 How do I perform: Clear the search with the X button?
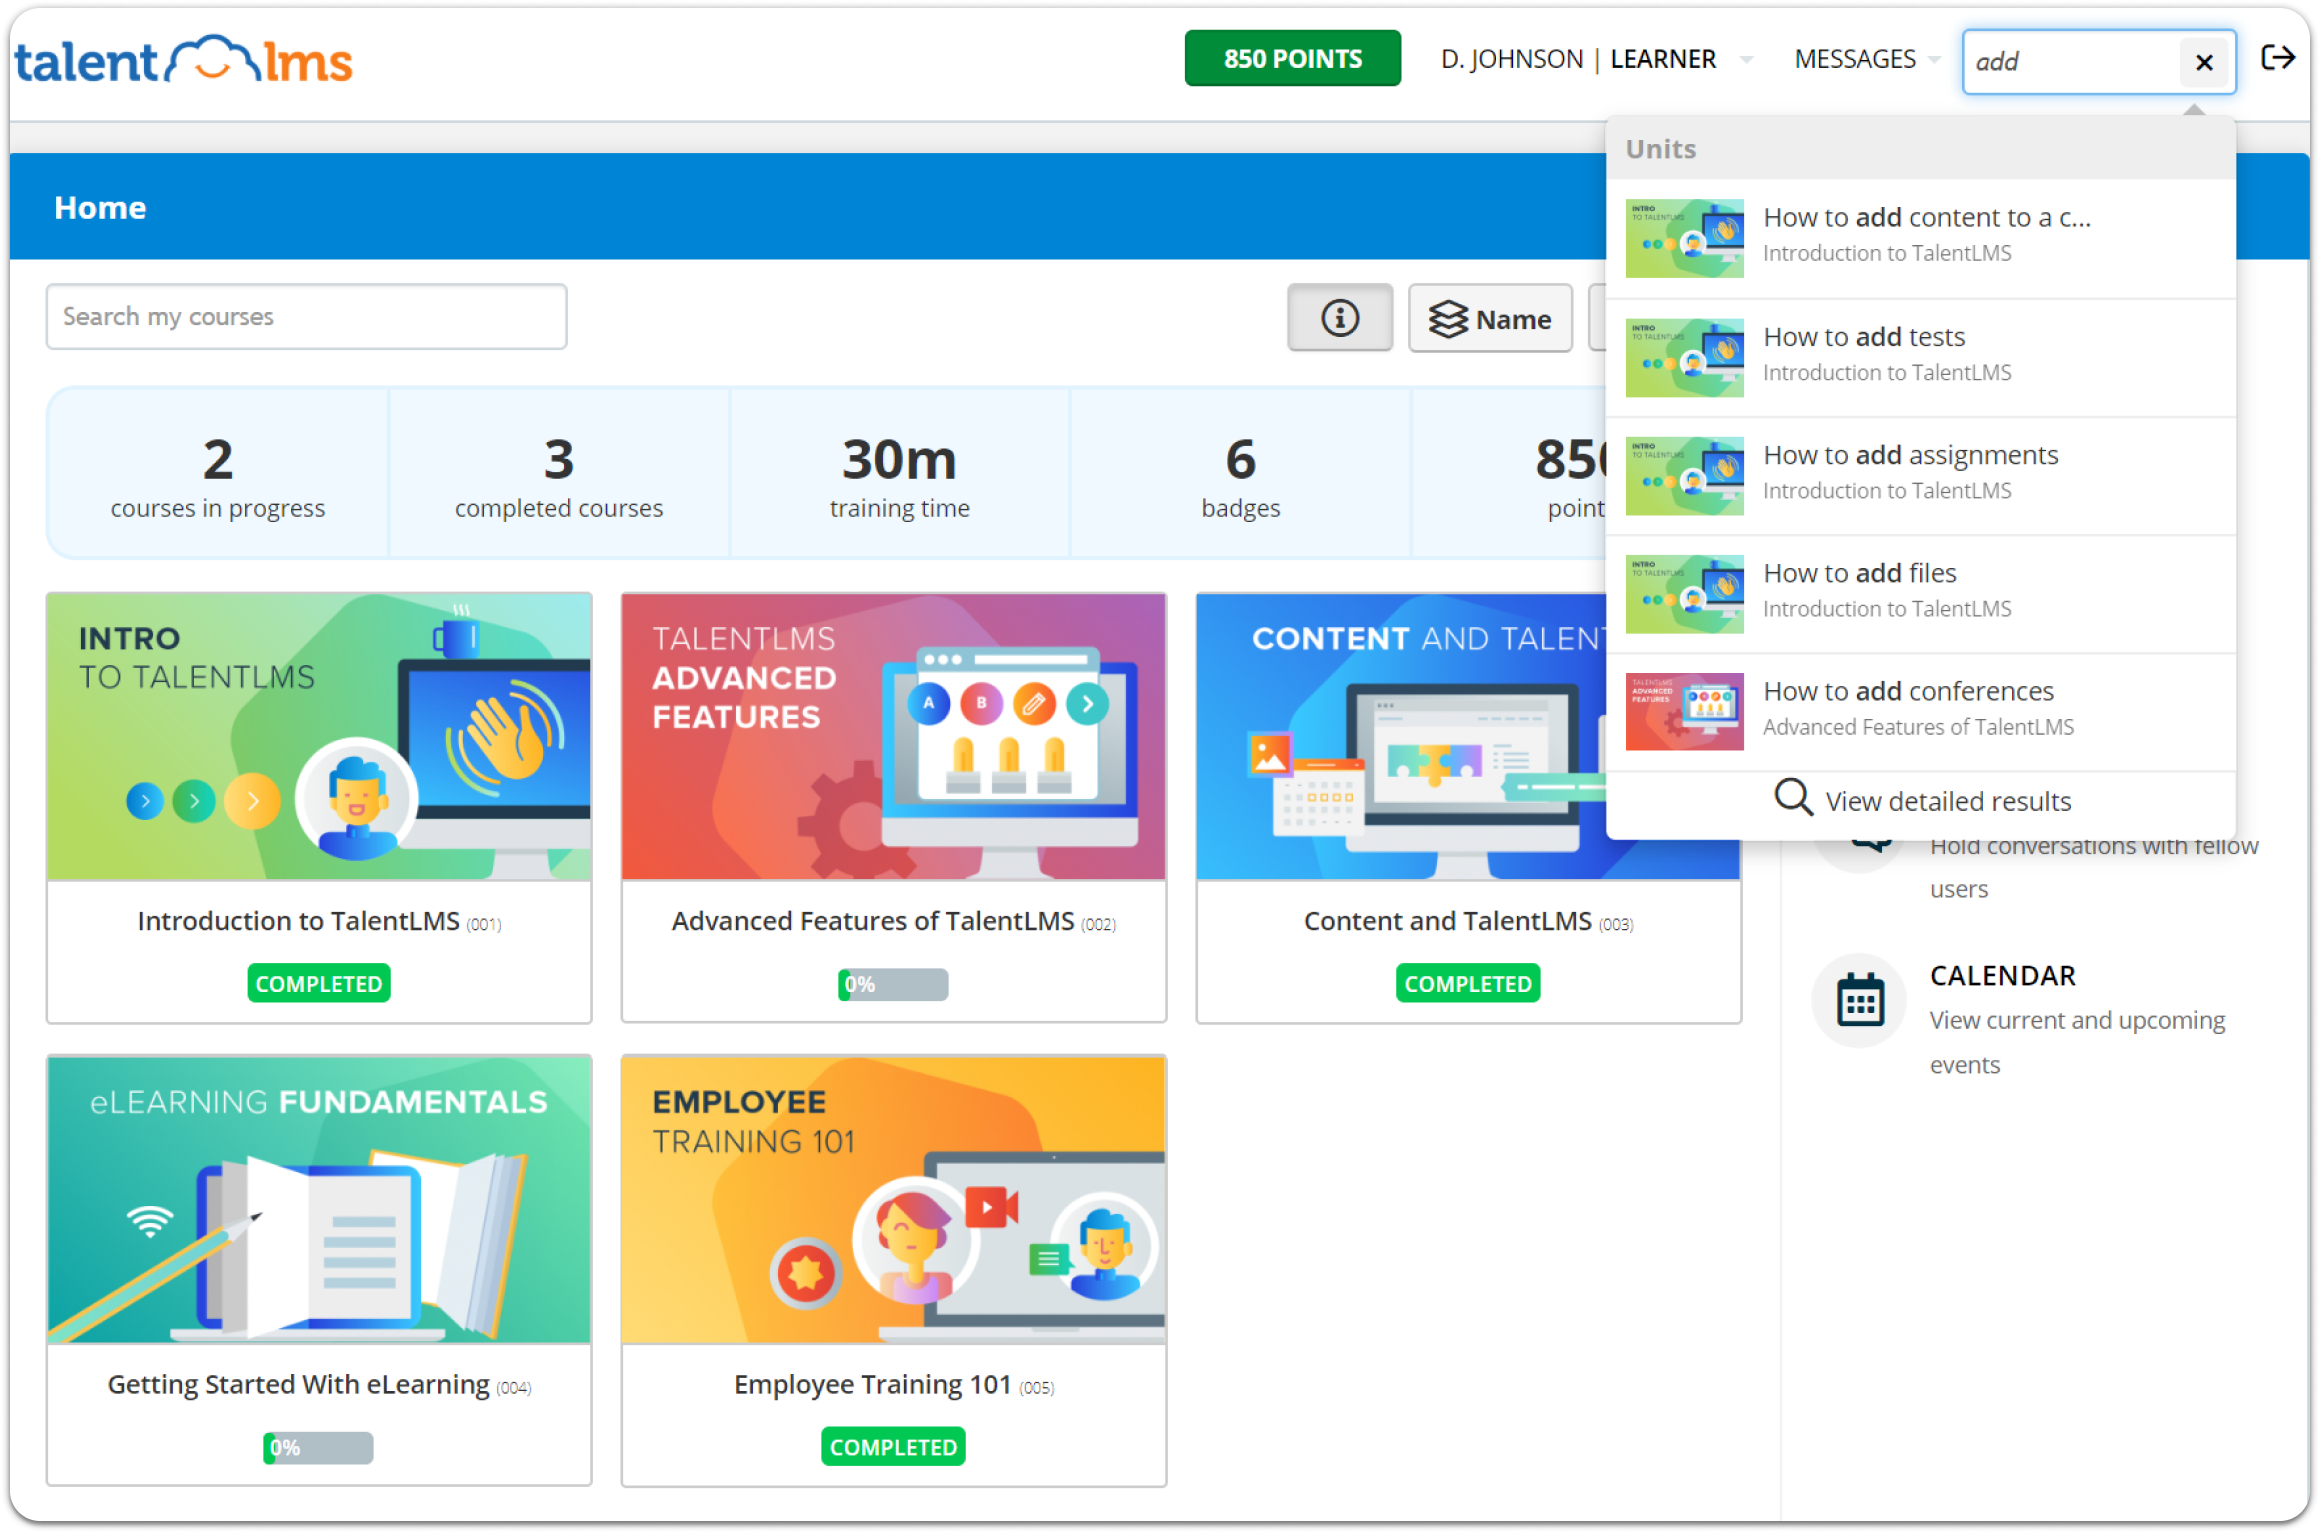point(2204,62)
